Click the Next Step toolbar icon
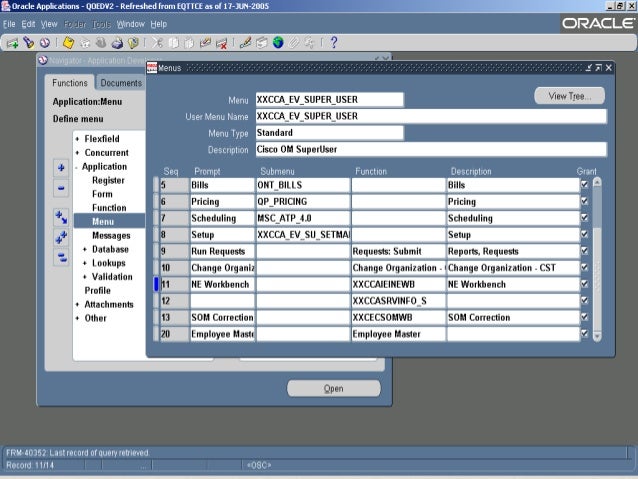This screenshot has width=638, height=479. 85,43
